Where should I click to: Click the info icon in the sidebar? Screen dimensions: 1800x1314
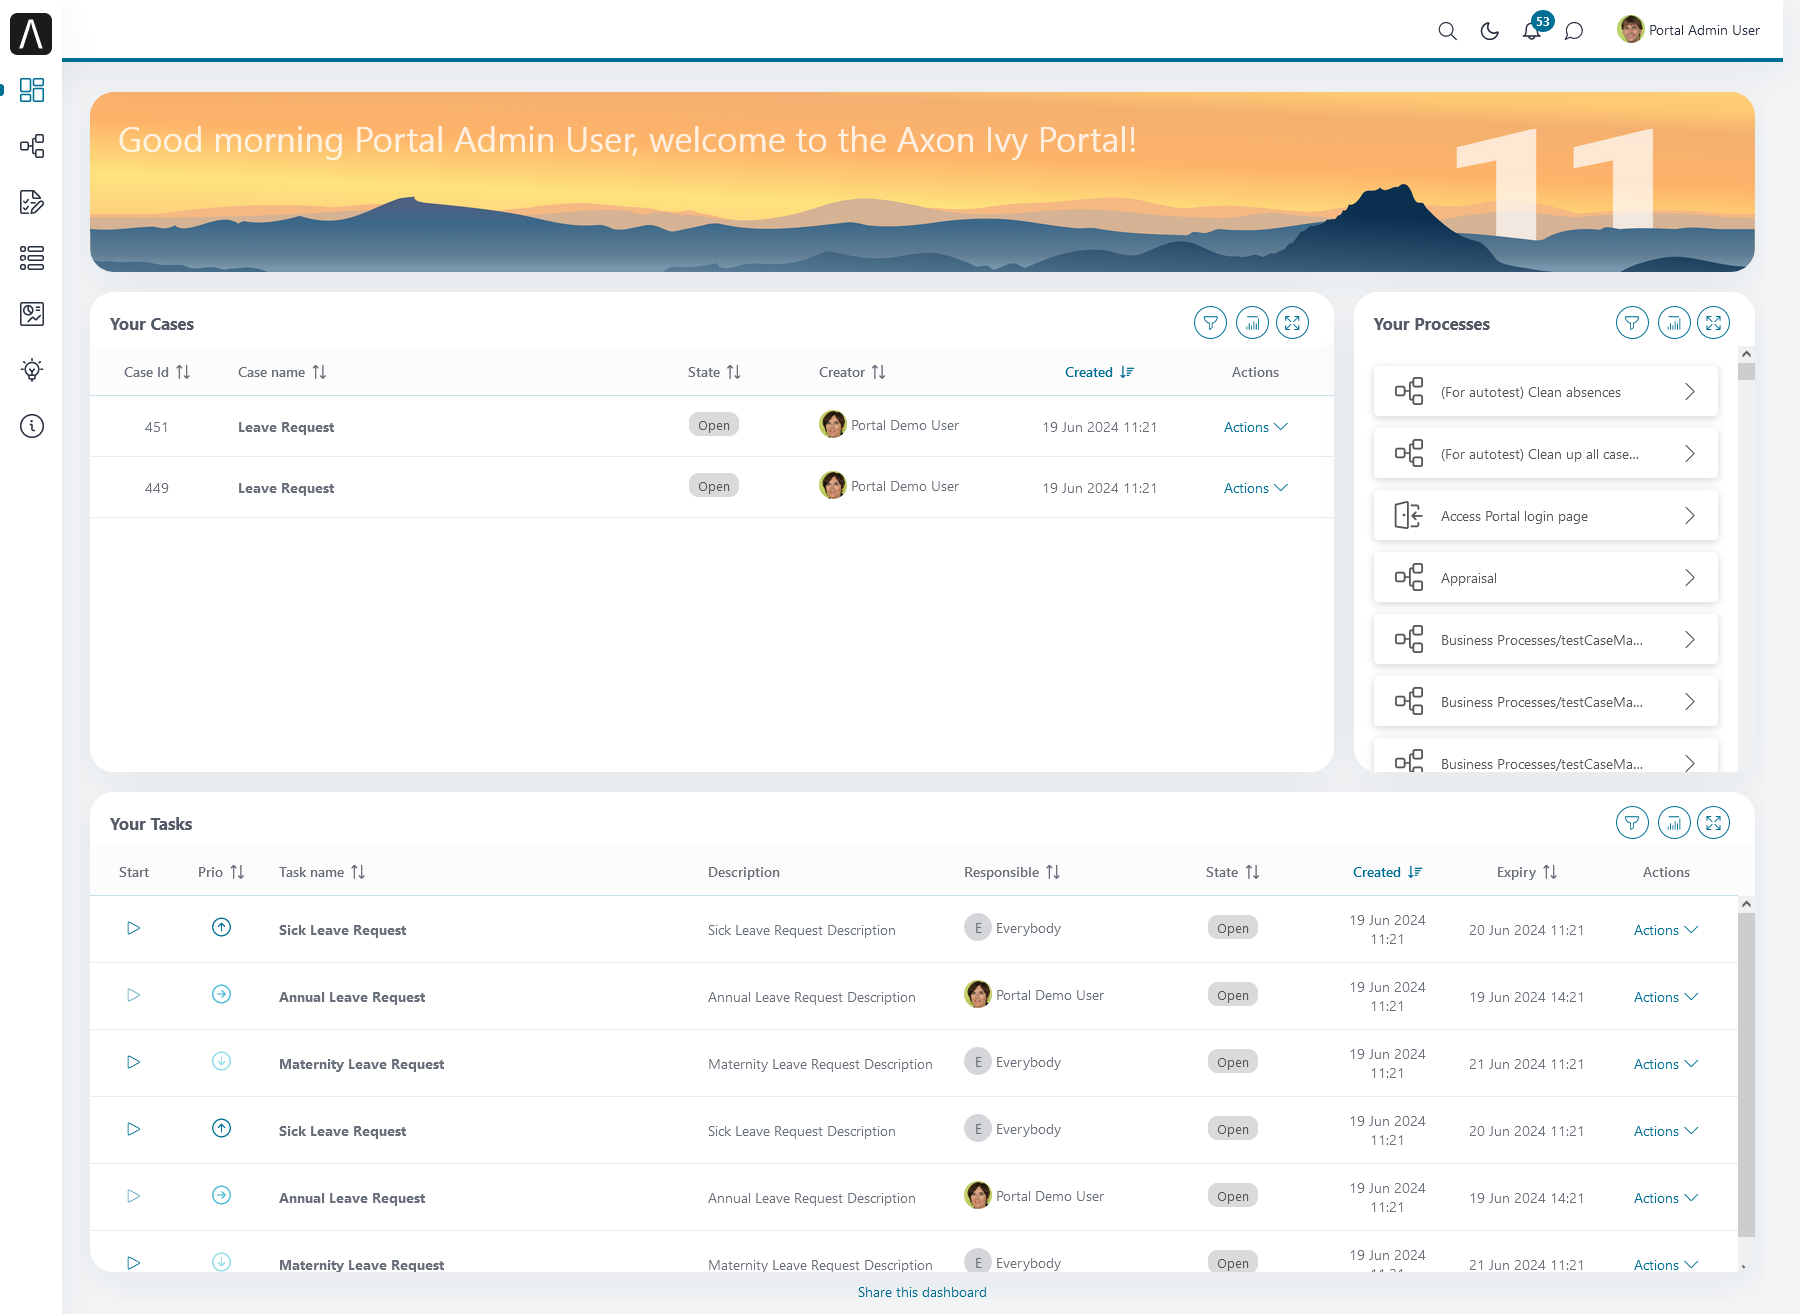(32, 426)
